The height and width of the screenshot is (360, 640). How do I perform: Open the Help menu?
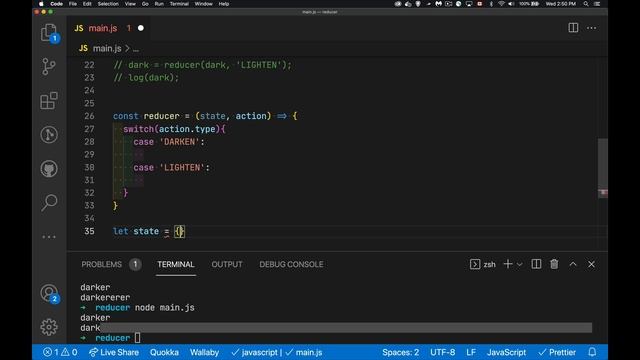click(x=224, y=4)
